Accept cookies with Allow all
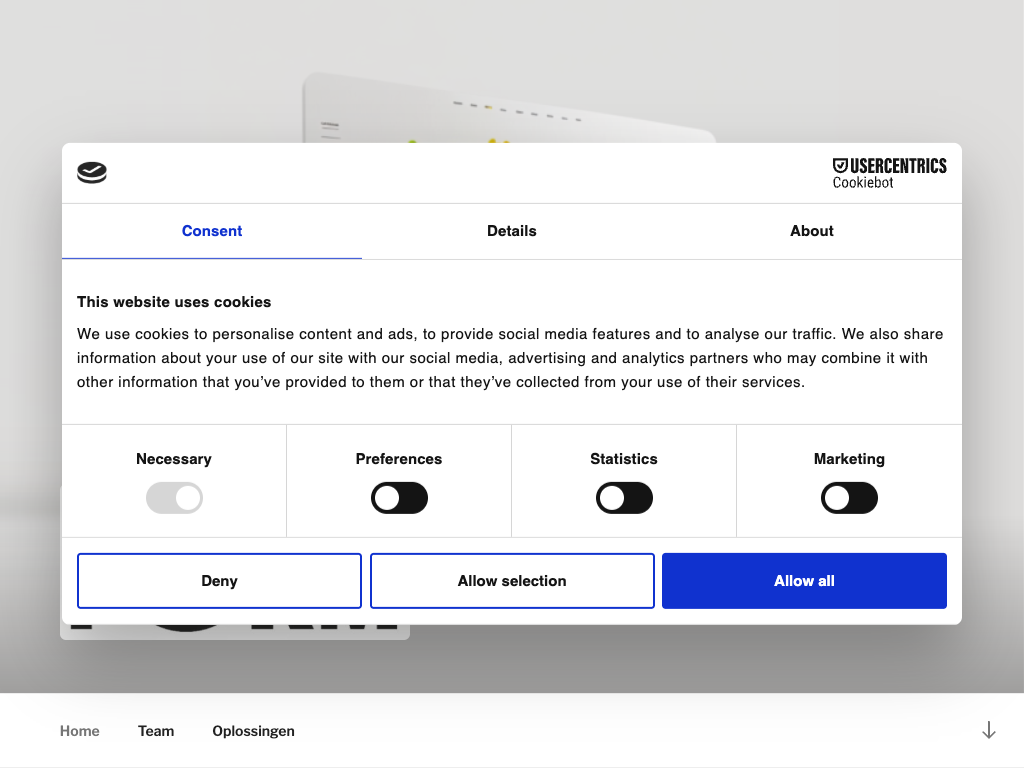The width and height of the screenshot is (1024, 768). coord(804,581)
